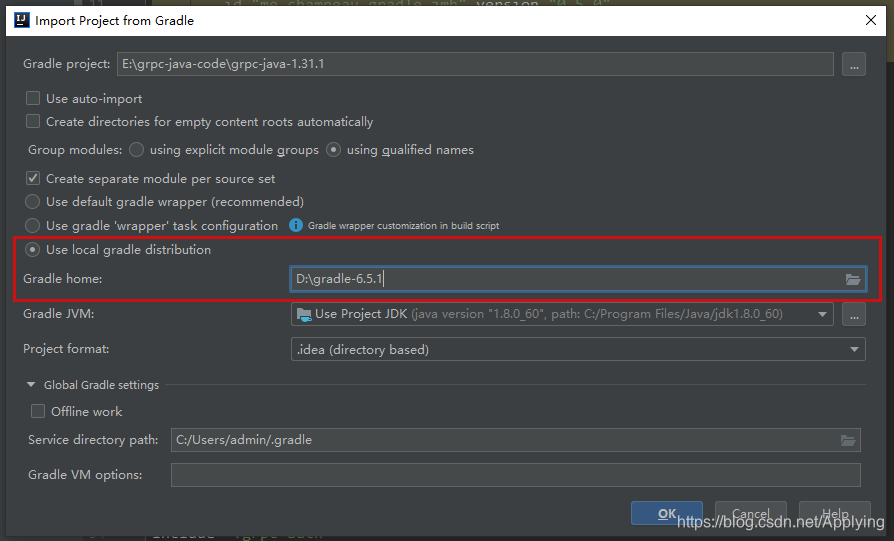Screen dimensions: 894x541
Task: Uncheck Create separate module per source set
Action: point(33,178)
